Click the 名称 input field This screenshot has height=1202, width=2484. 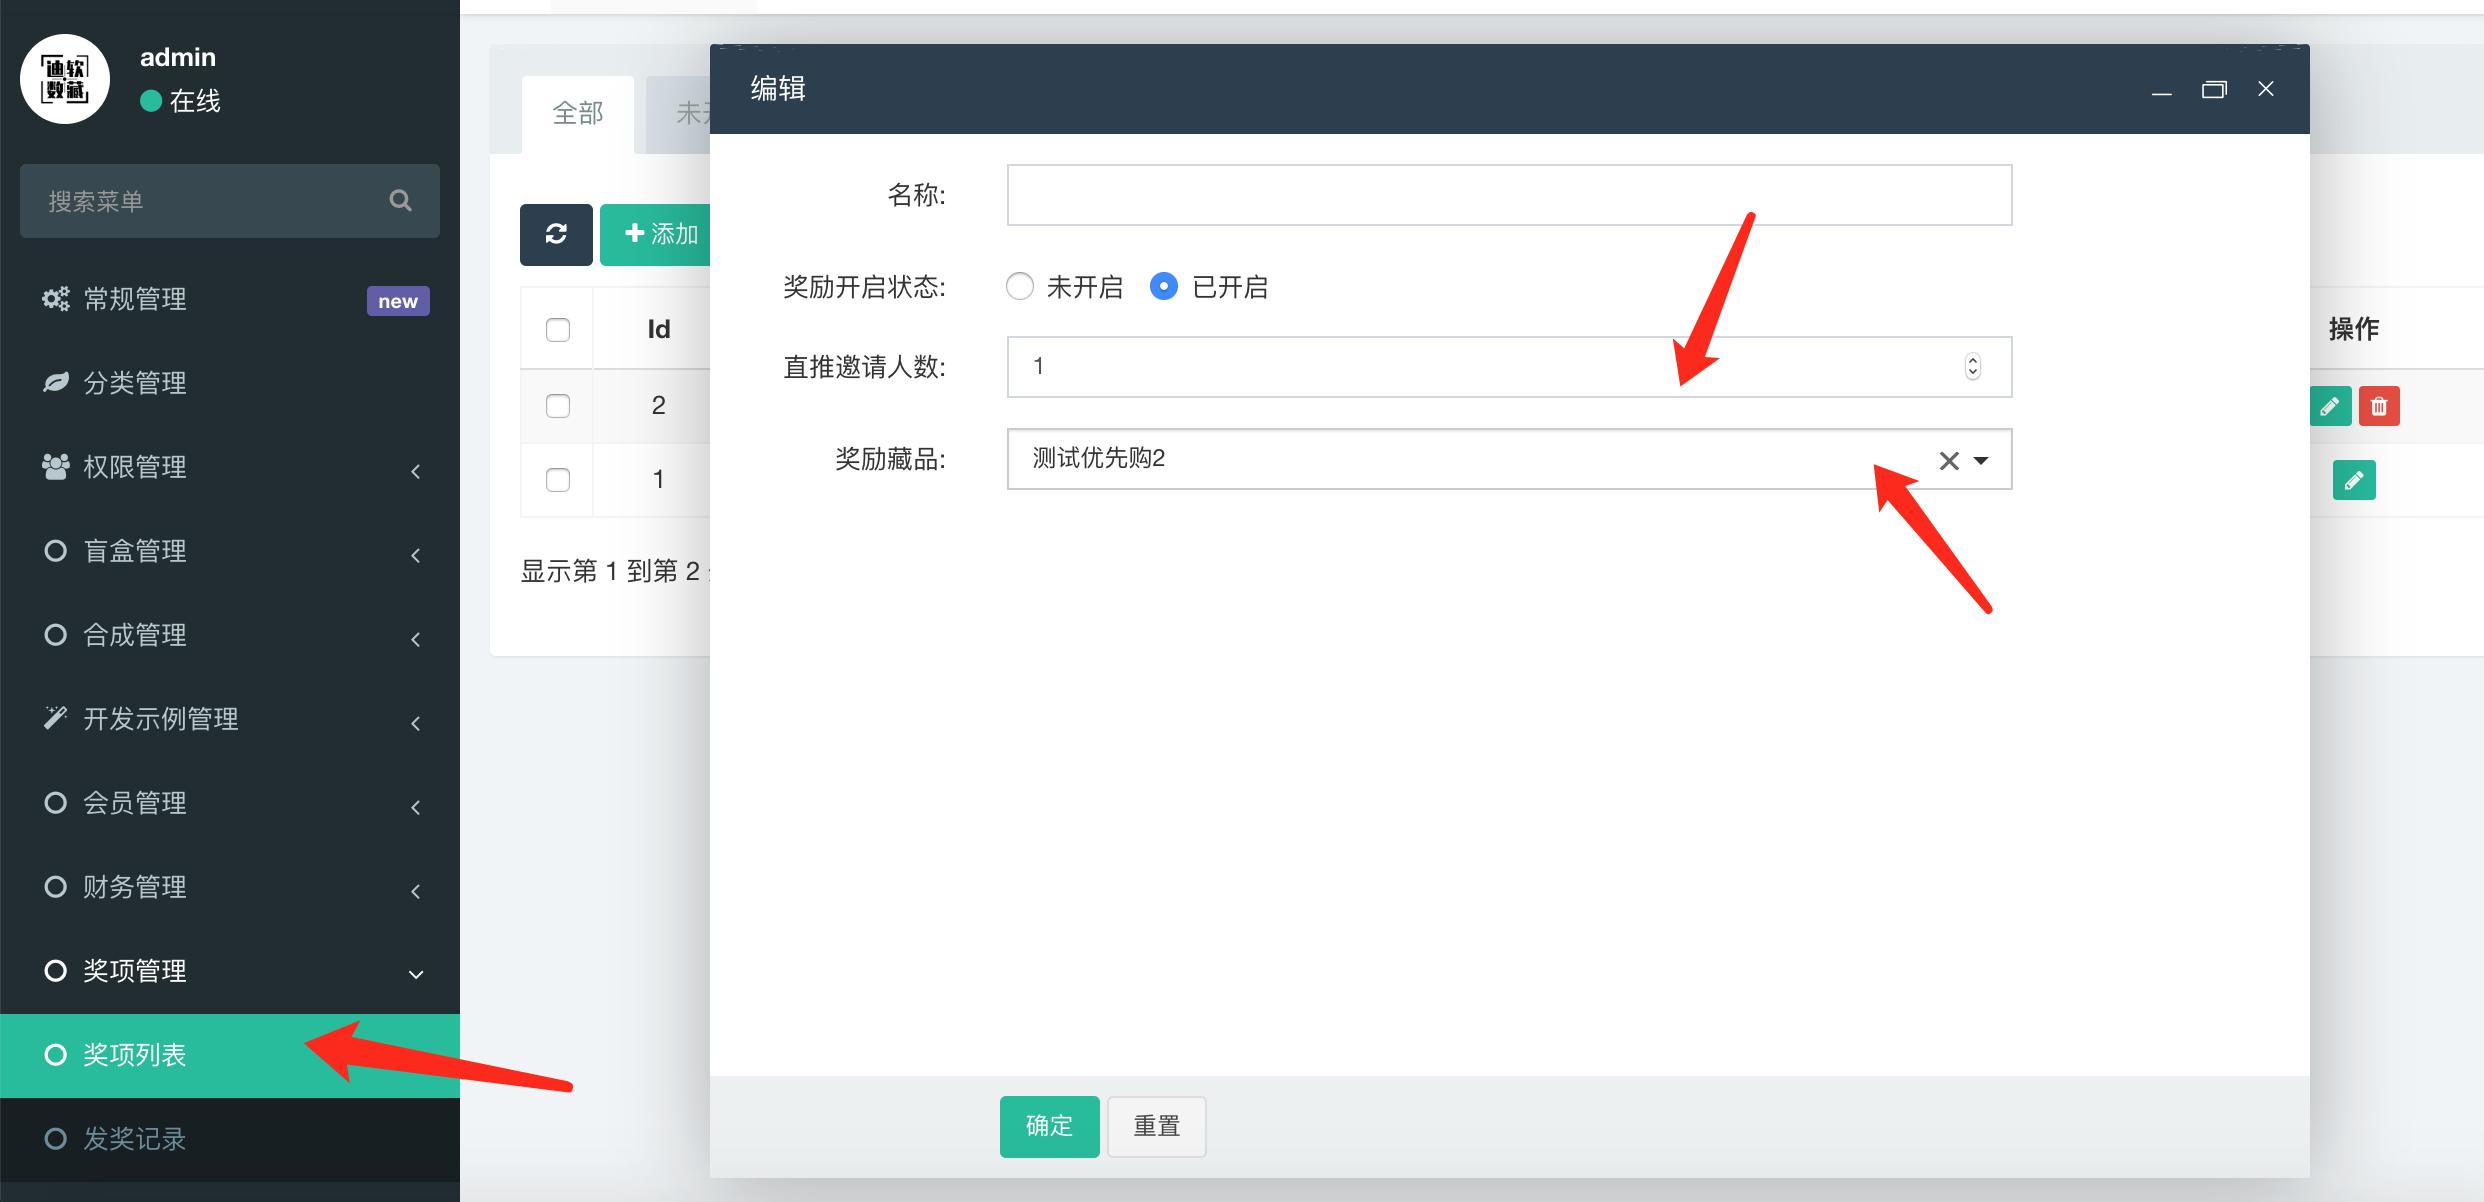point(1508,195)
